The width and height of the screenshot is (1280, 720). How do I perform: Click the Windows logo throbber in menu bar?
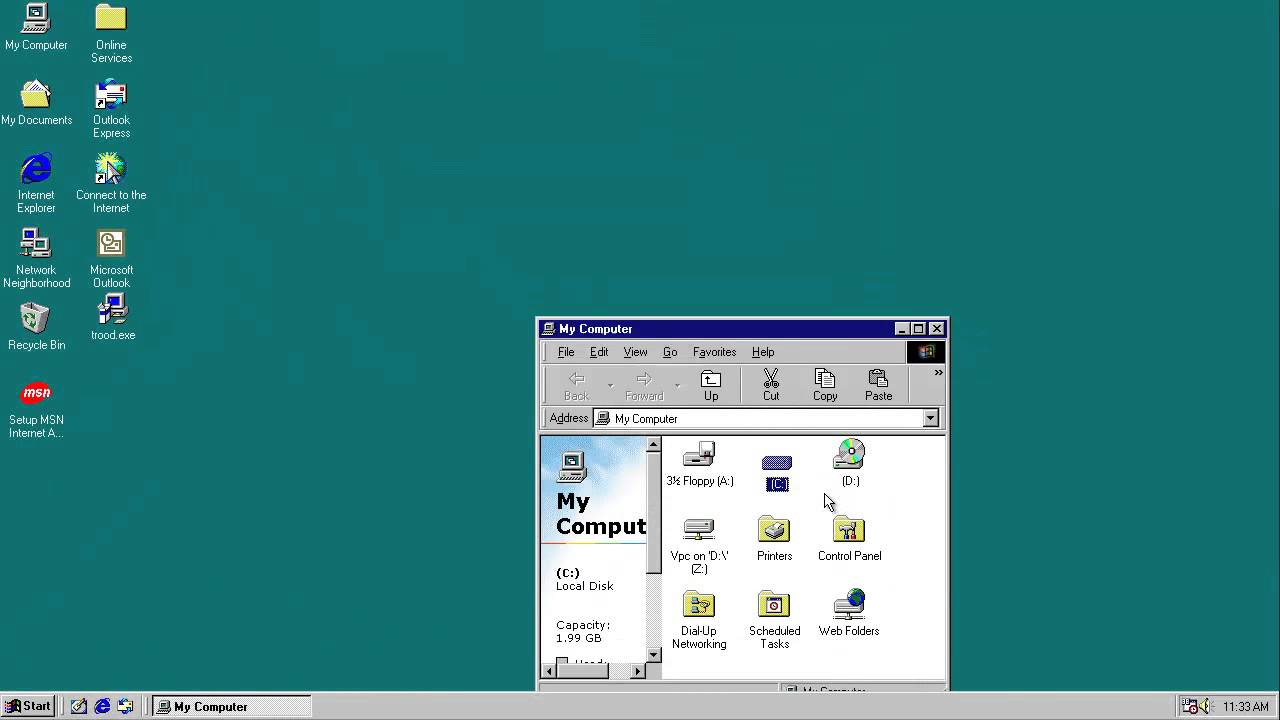[926, 352]
